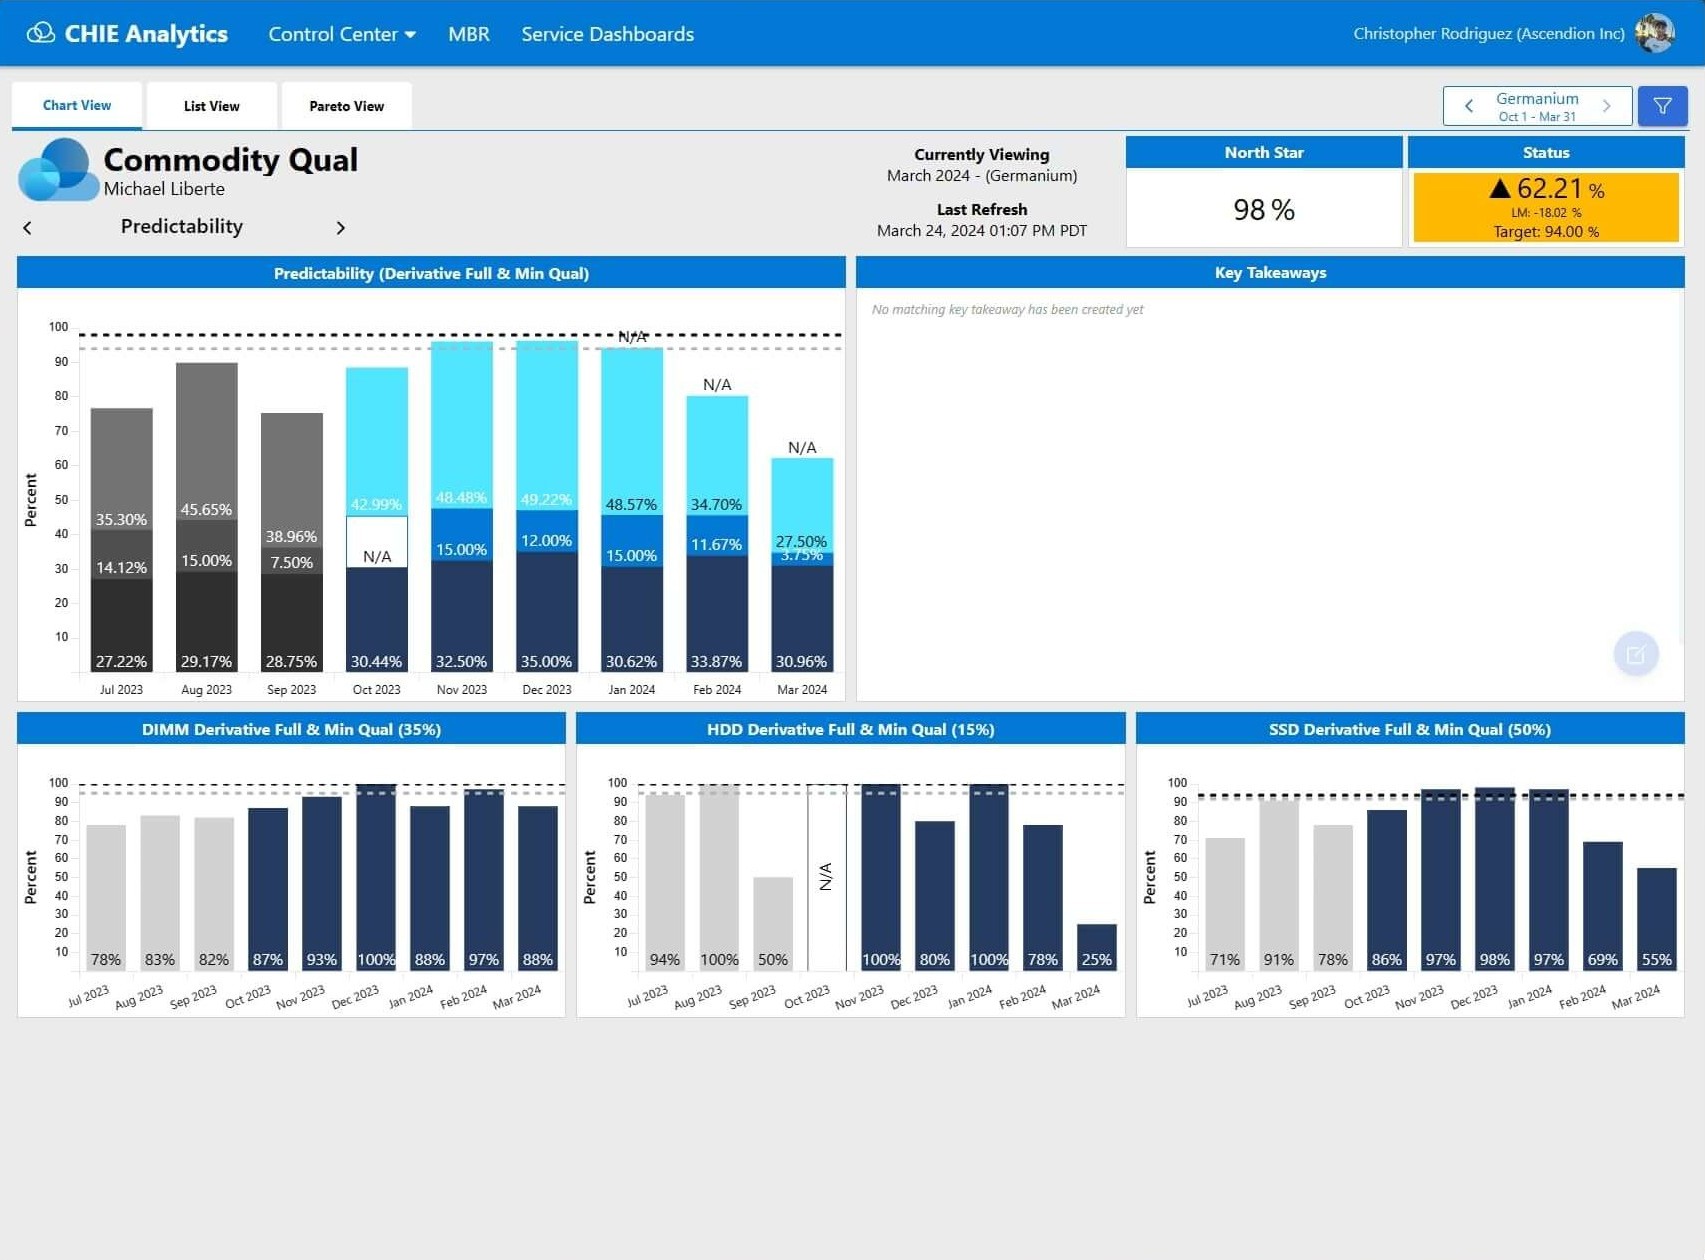This screenshot has height=1260, width=1705.
Task: Click the DIMM chart Jul 2023 78% bar
Action: (106, 897)
